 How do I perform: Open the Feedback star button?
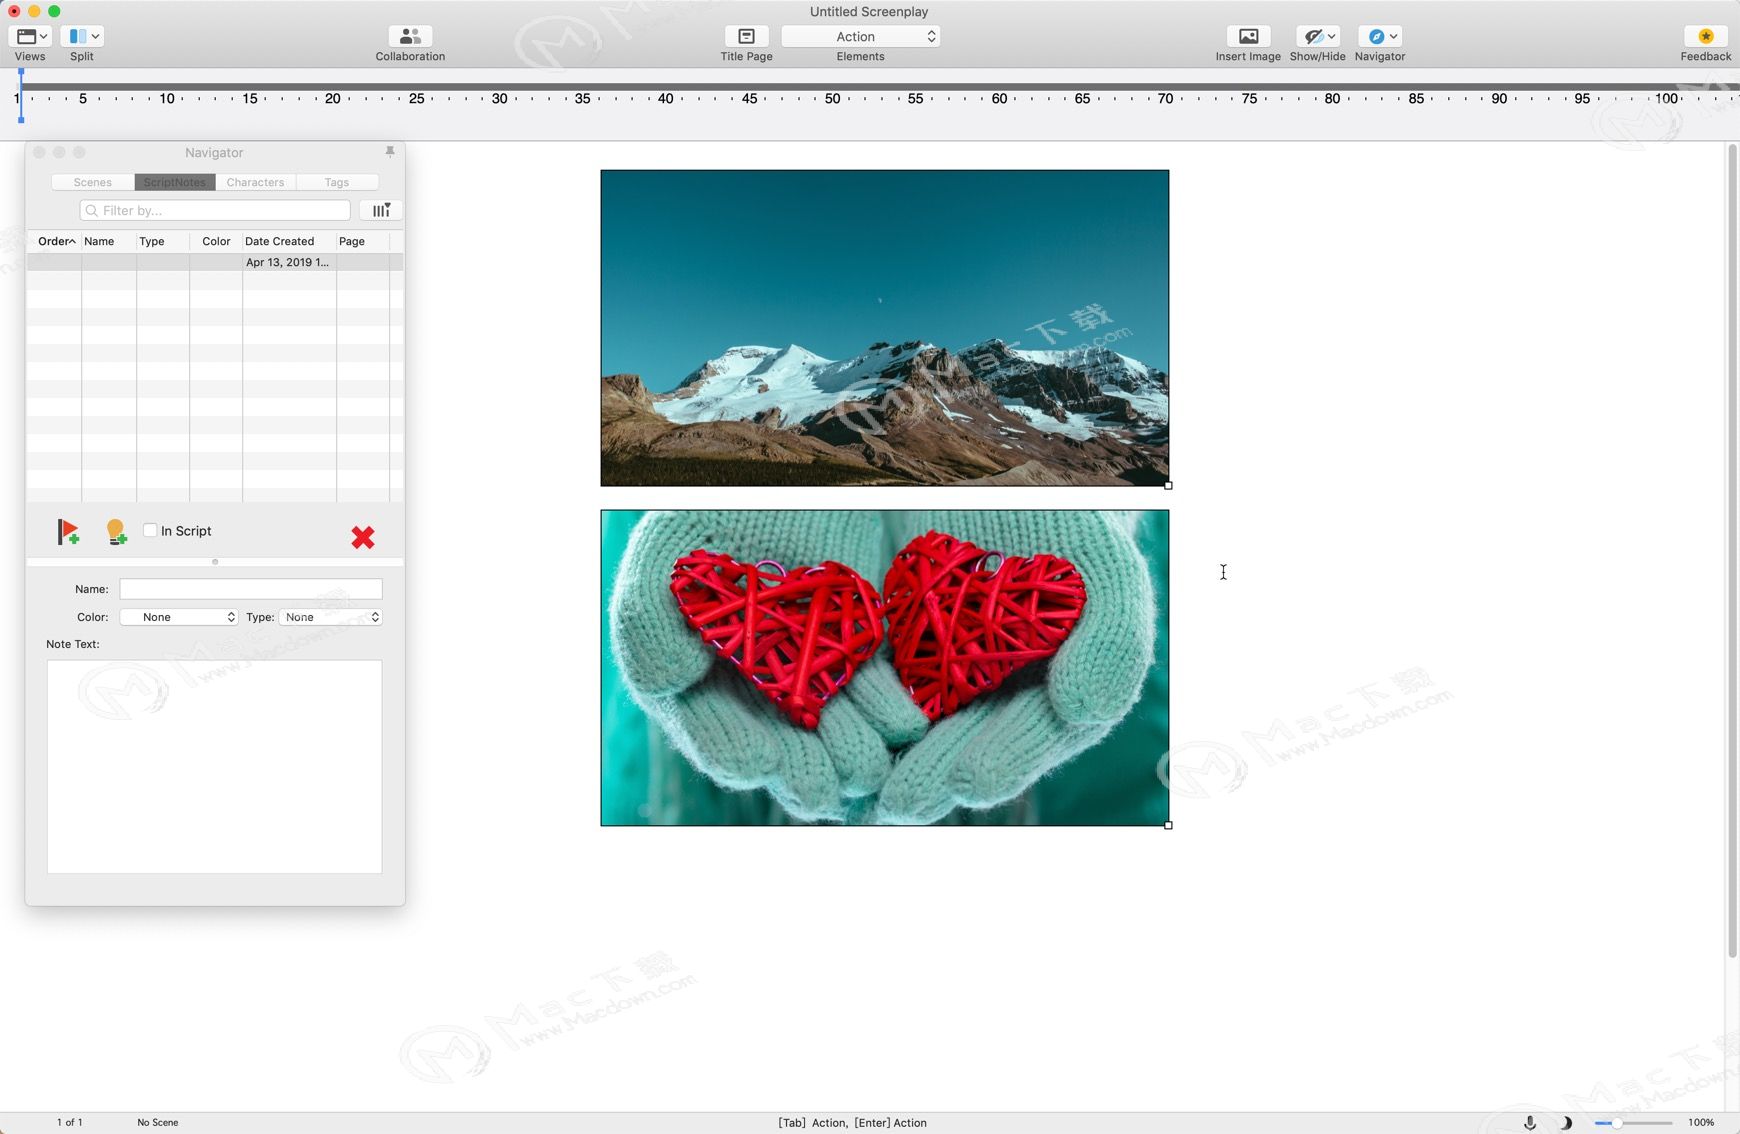(1705, 36)
